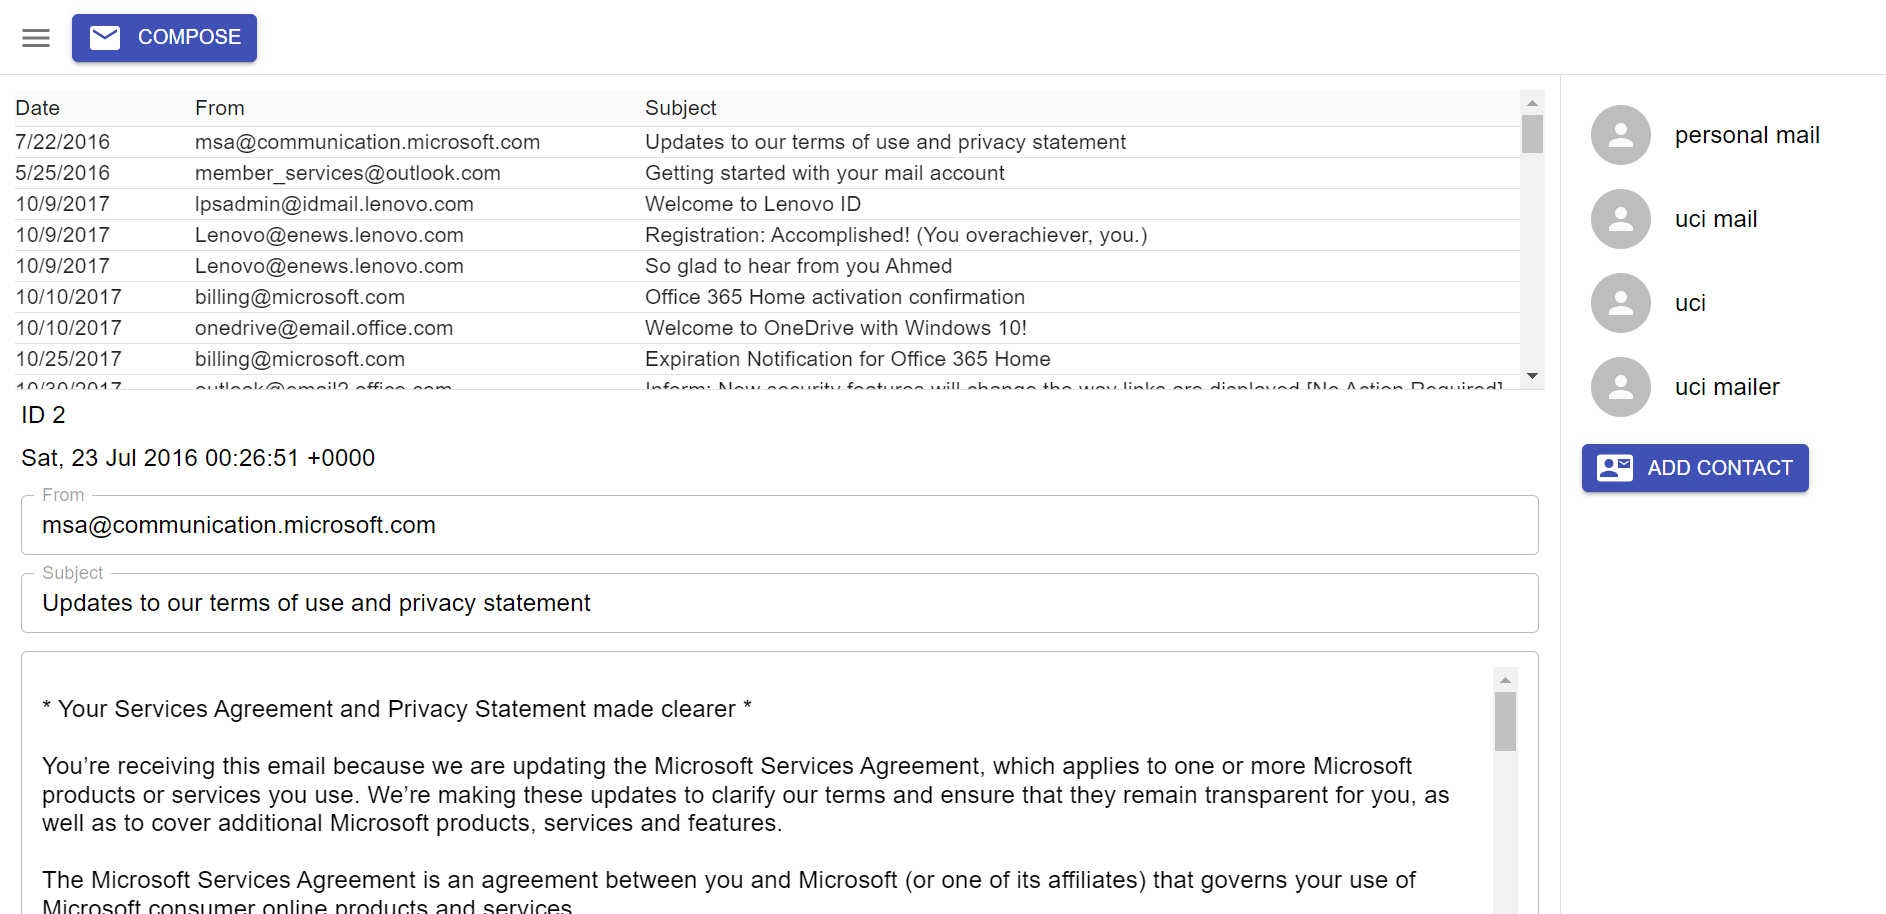This screenshot has height=914, width=1886.
Task: Click the From column header
Action: [220, 108]
